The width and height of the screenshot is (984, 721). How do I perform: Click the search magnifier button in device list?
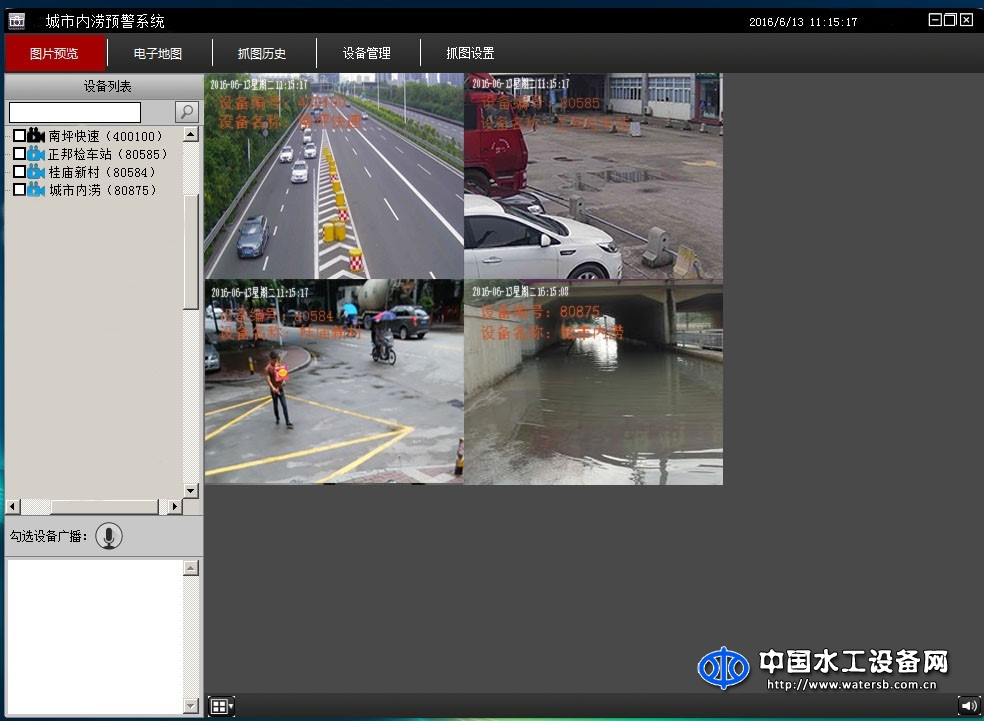click(186, 112)
